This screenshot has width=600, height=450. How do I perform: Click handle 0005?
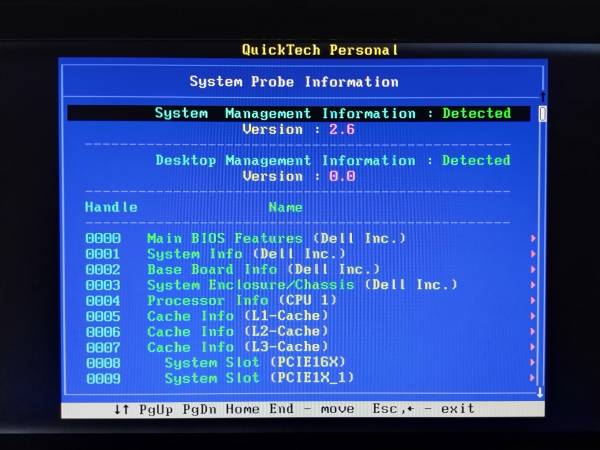tap(103, 316)
